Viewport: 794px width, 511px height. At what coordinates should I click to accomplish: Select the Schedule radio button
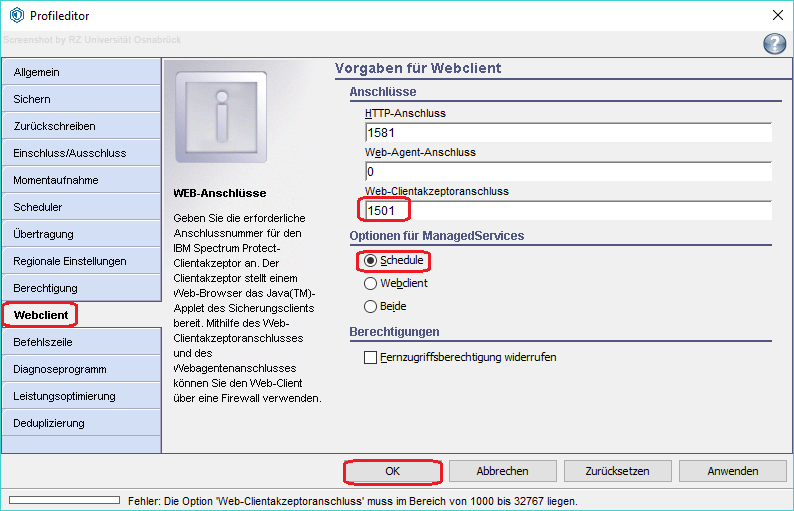coord(371,260)
